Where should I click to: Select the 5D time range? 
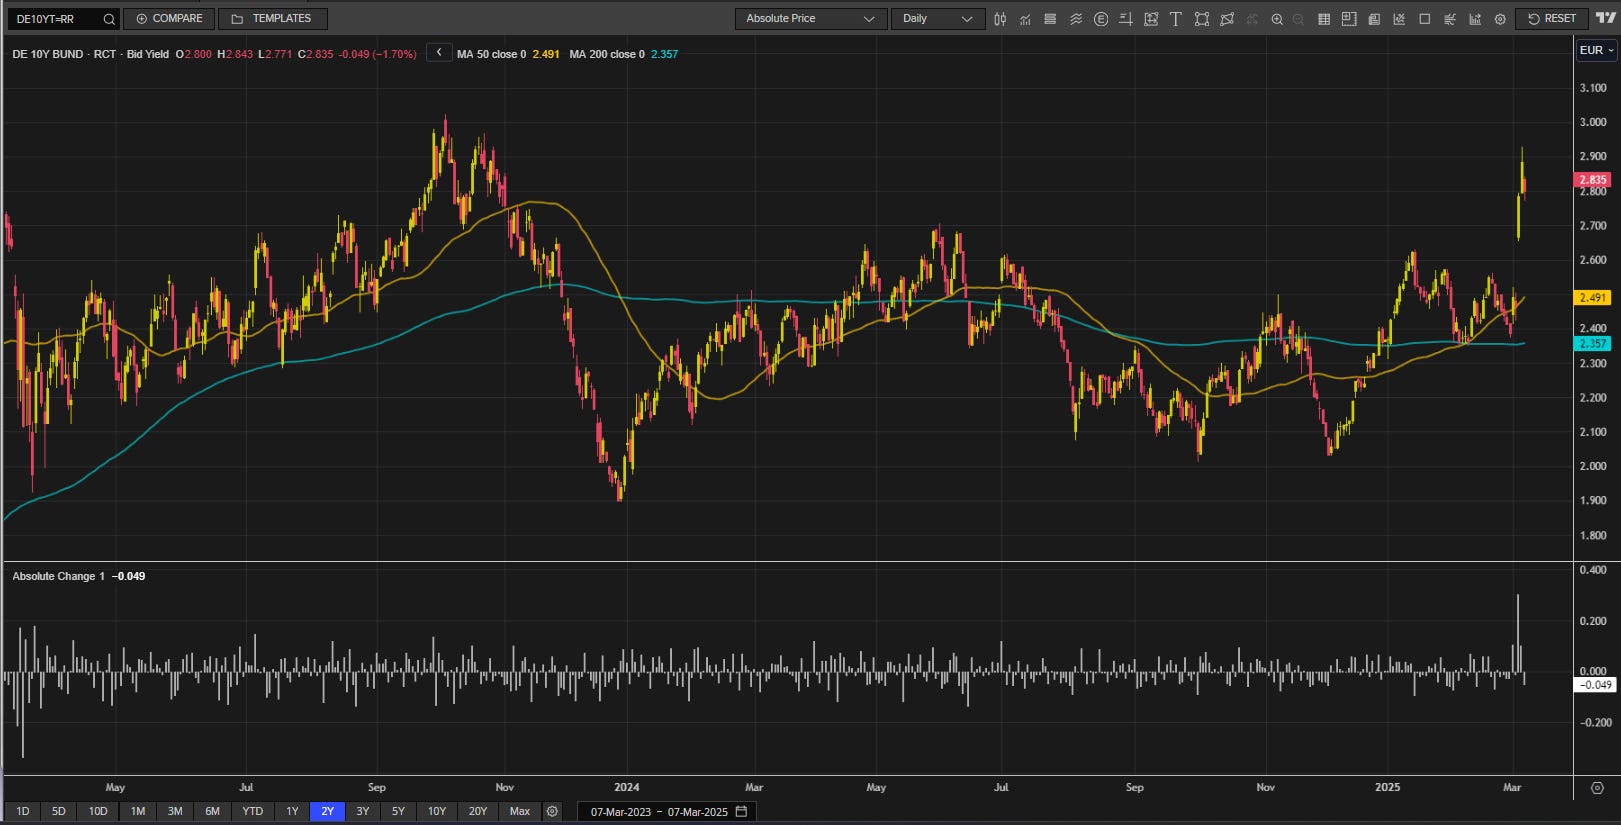(x=59, y=811)
